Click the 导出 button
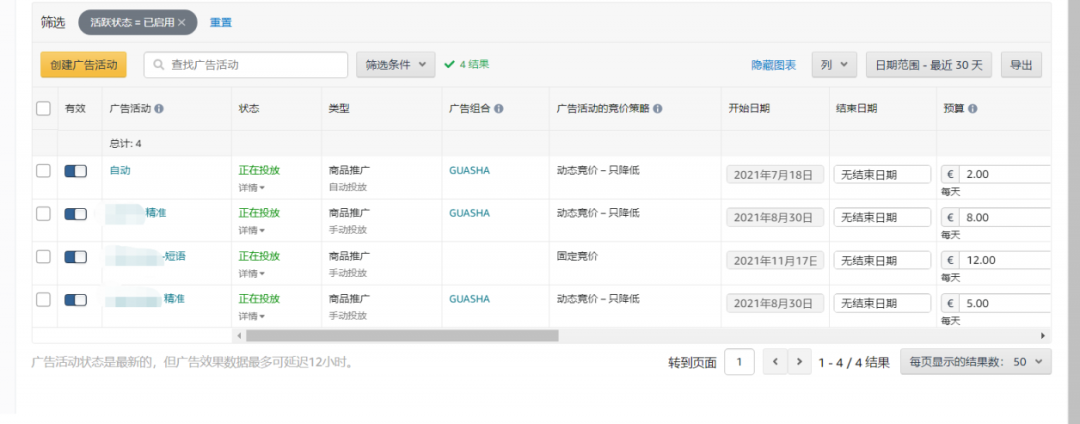 tap(1021, 65)
